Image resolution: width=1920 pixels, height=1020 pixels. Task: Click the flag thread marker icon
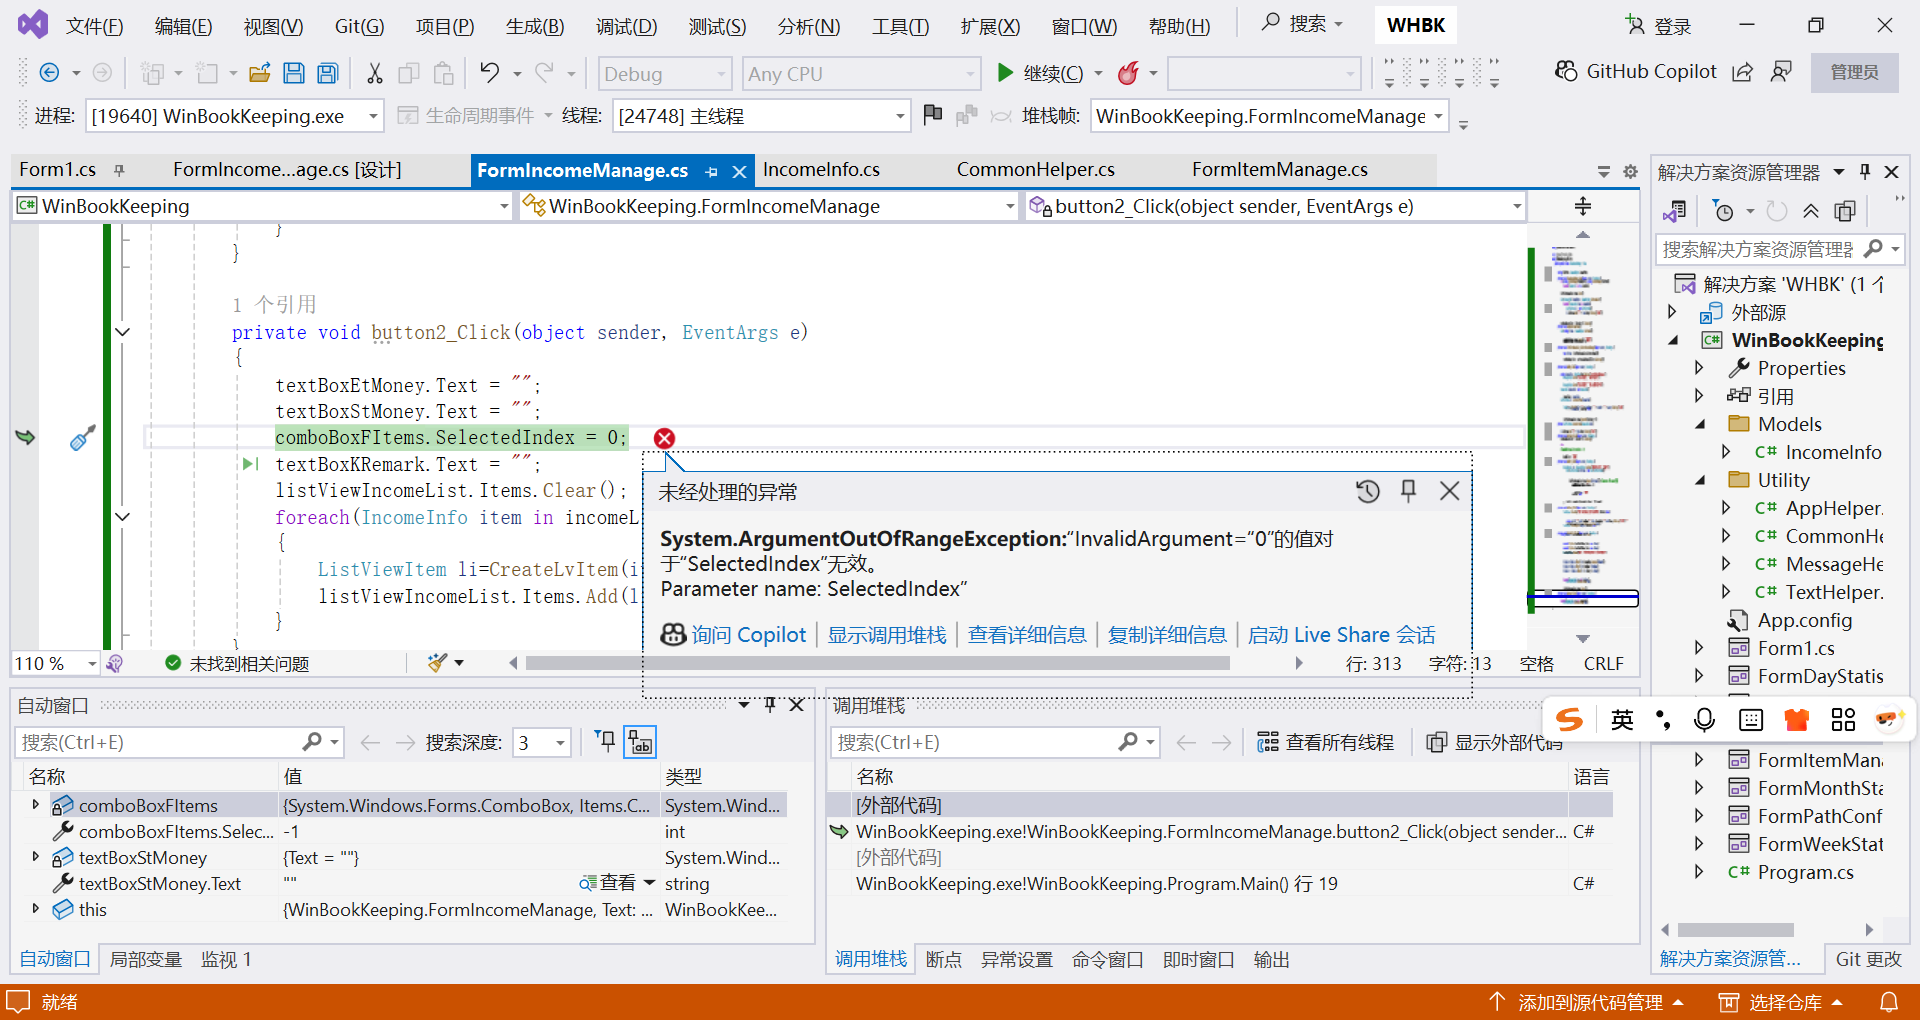click(933, 115)
